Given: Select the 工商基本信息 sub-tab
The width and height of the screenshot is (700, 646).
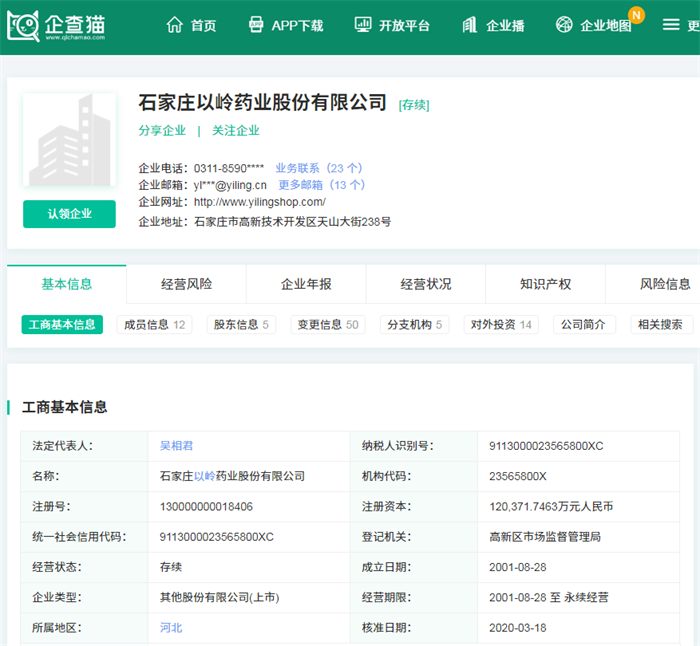Looking at the screenshot, I should click(62, 325).
